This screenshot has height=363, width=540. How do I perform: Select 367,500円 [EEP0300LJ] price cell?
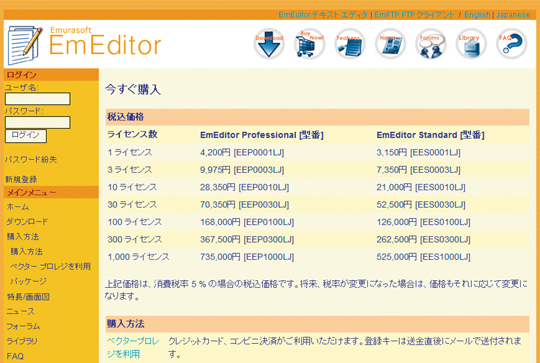tap(247, 239)
